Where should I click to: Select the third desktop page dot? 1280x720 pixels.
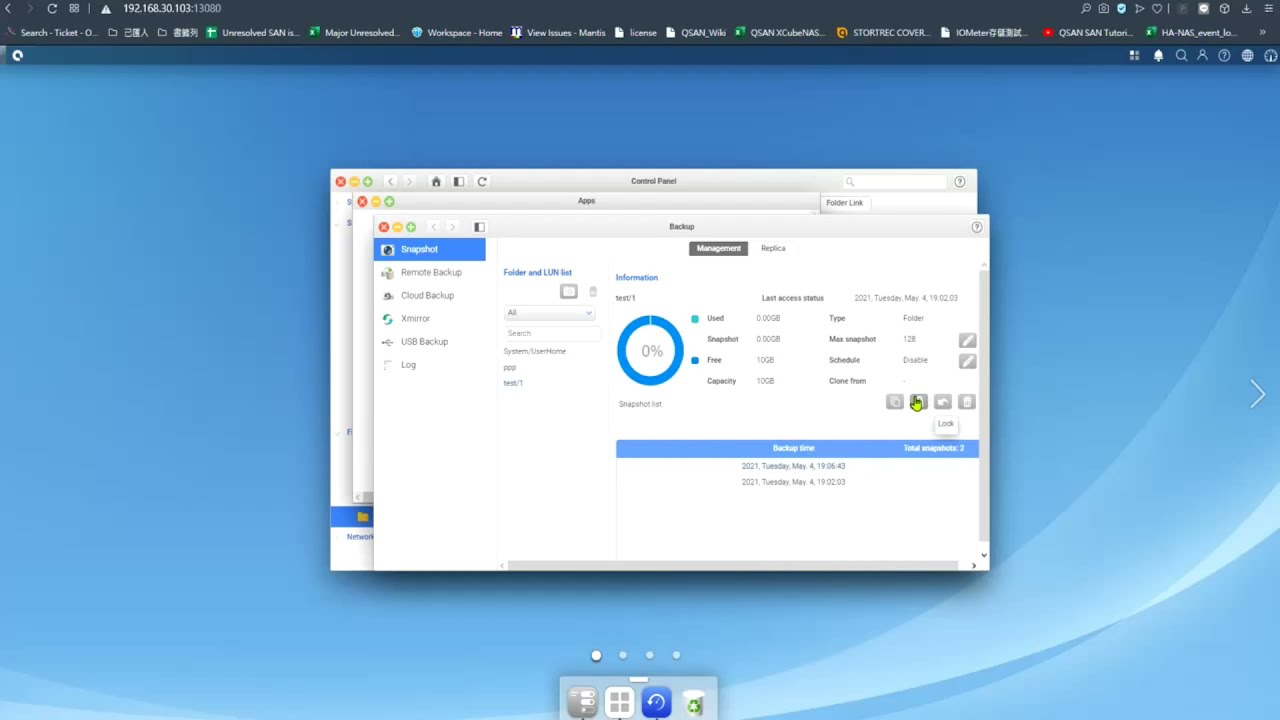tap(650, 655)
